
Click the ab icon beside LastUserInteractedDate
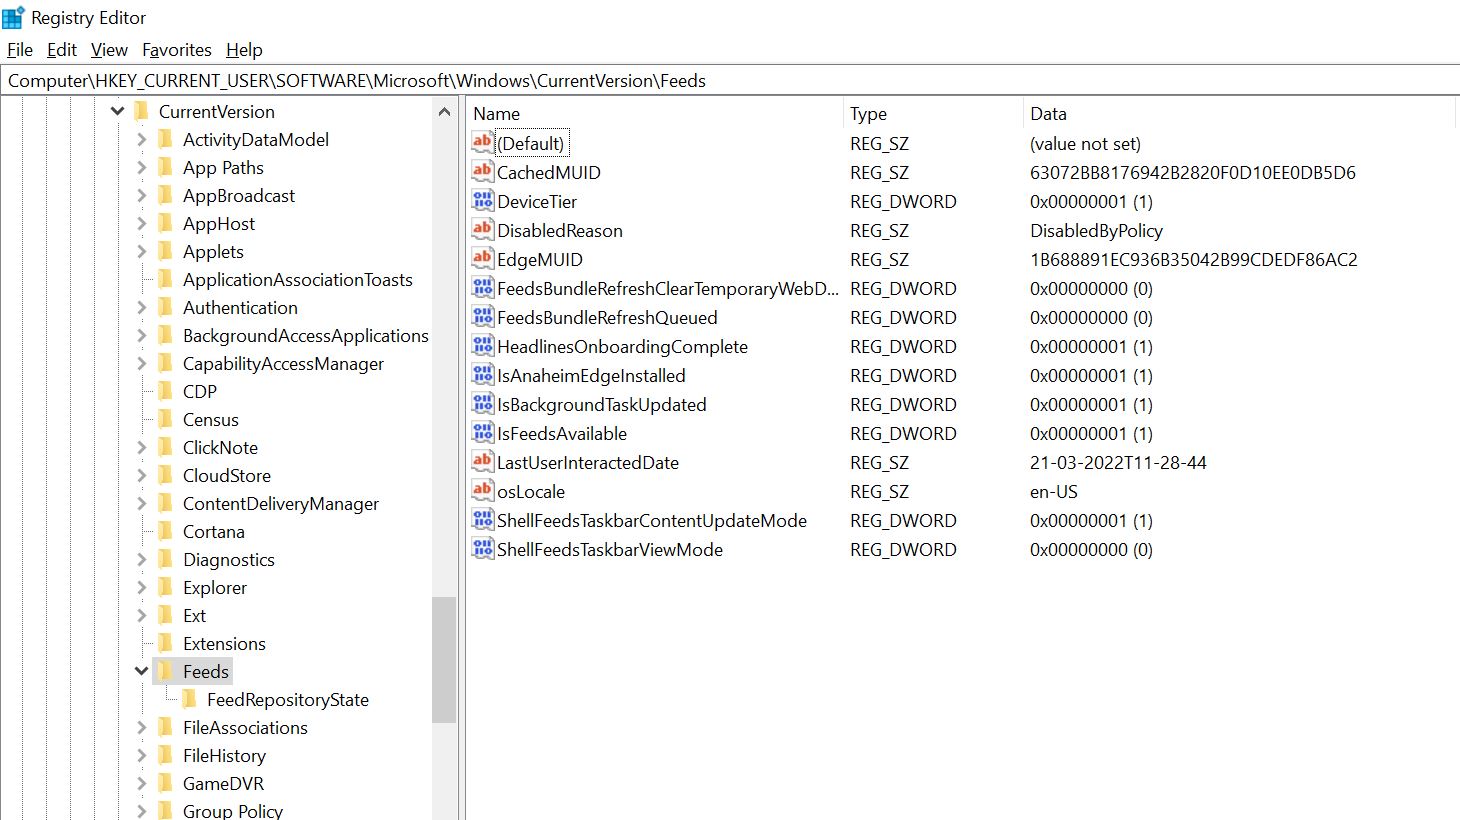click(481, 462)
